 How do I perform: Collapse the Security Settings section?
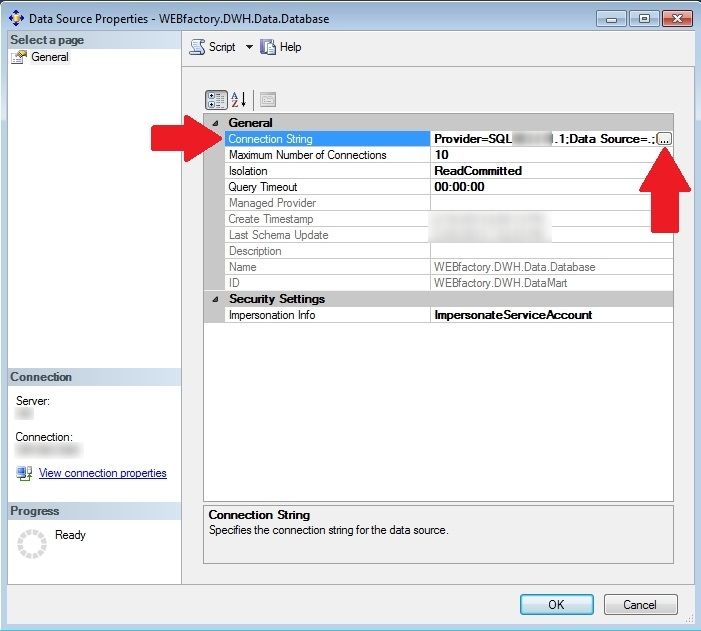click(x=215, y=299)
